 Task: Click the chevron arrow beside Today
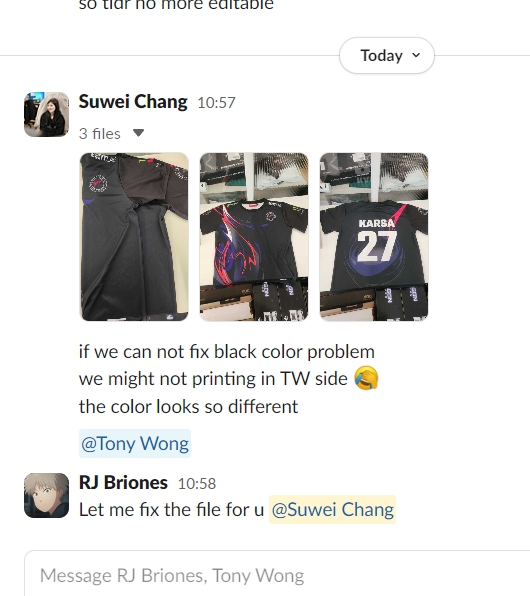416,55
